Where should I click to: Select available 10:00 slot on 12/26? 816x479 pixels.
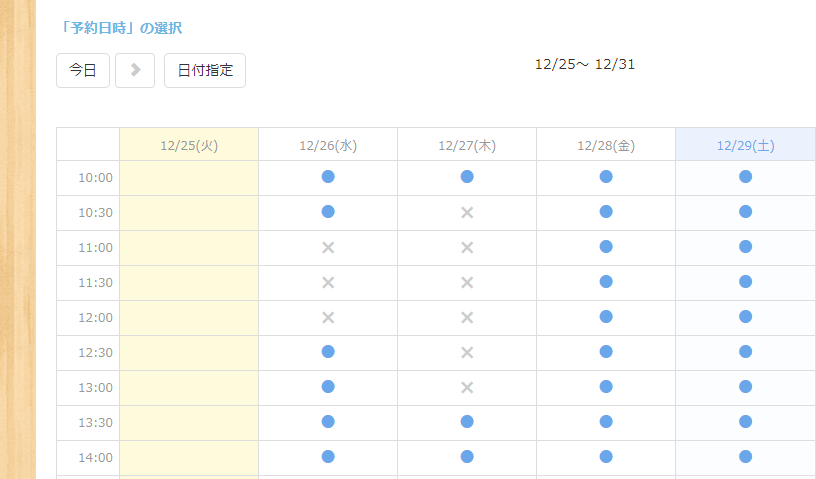pyautogui.click(x=328, y=177)
